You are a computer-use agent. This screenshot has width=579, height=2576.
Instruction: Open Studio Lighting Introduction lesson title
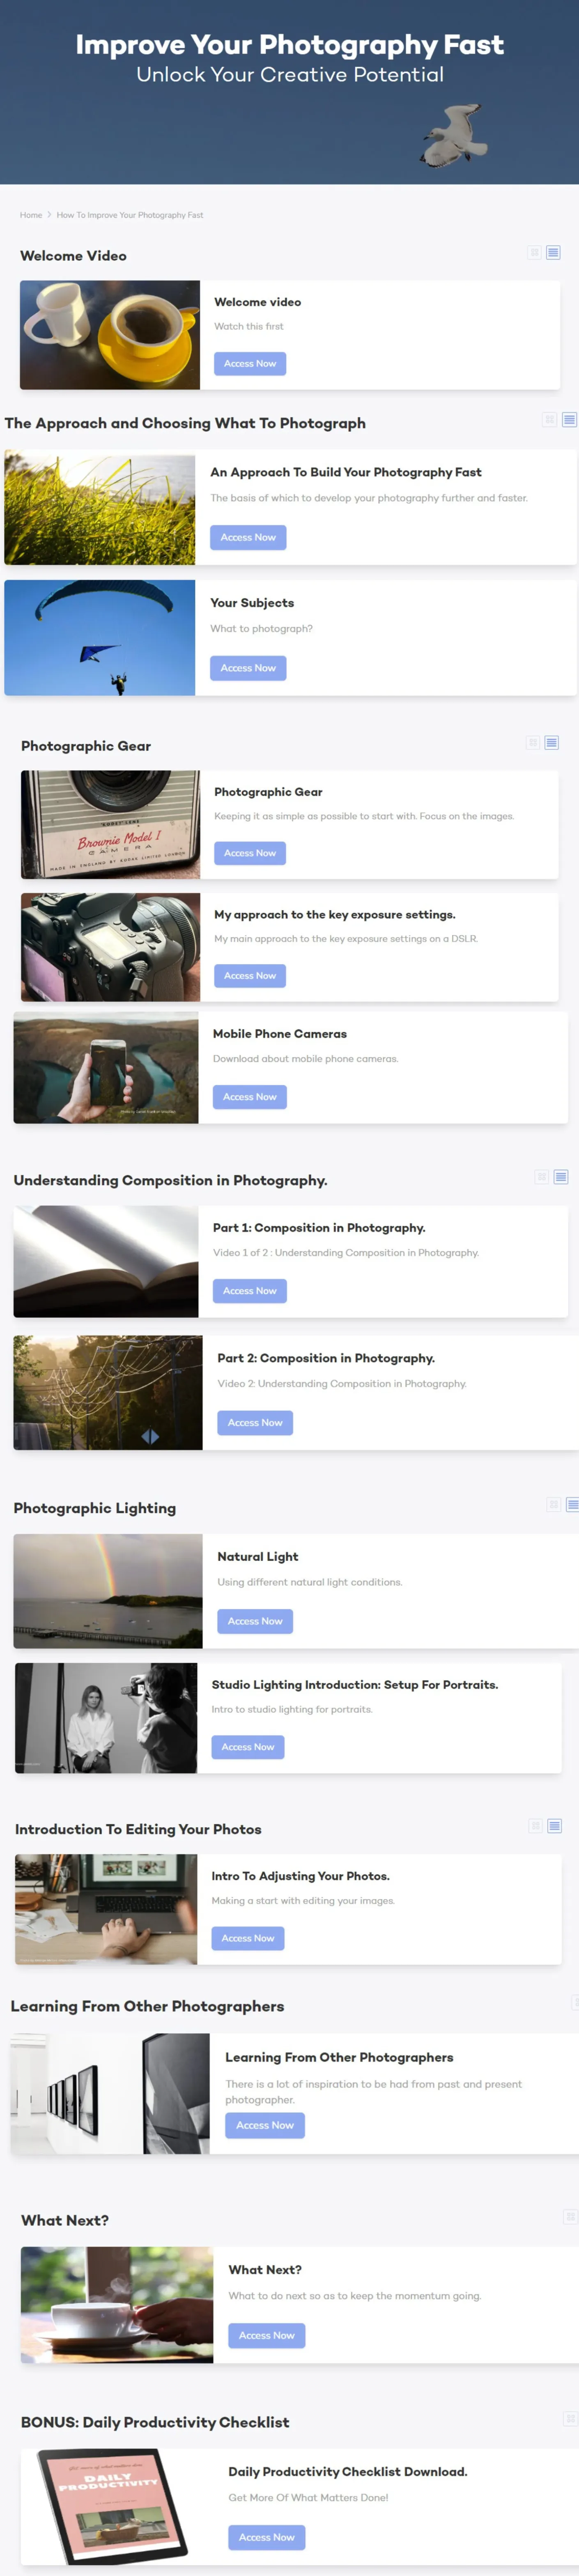(355, 1685)
